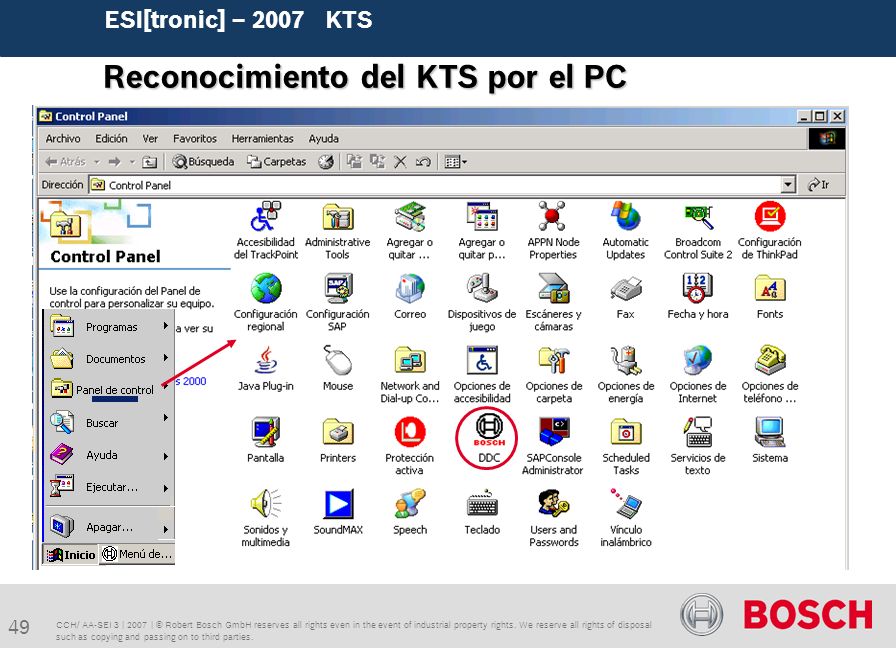Image resolution: width=896 pixels, height=648 pixels.
Task: Open the Bosch DDC icon
Action: pos(489,431)
